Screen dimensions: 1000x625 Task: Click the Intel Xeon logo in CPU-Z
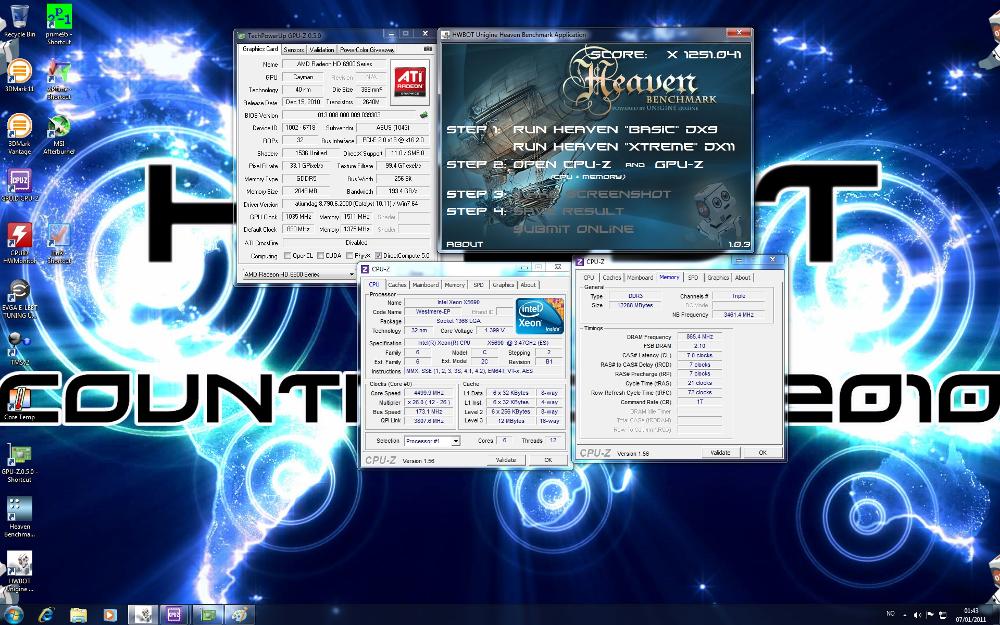[x=540, y=315]
